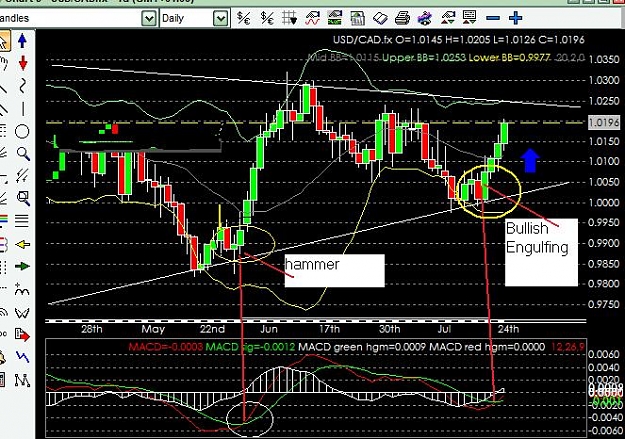The image size is (625, 439).
Task: Click the chart up-down arrows icon
Action: [448, 18]
